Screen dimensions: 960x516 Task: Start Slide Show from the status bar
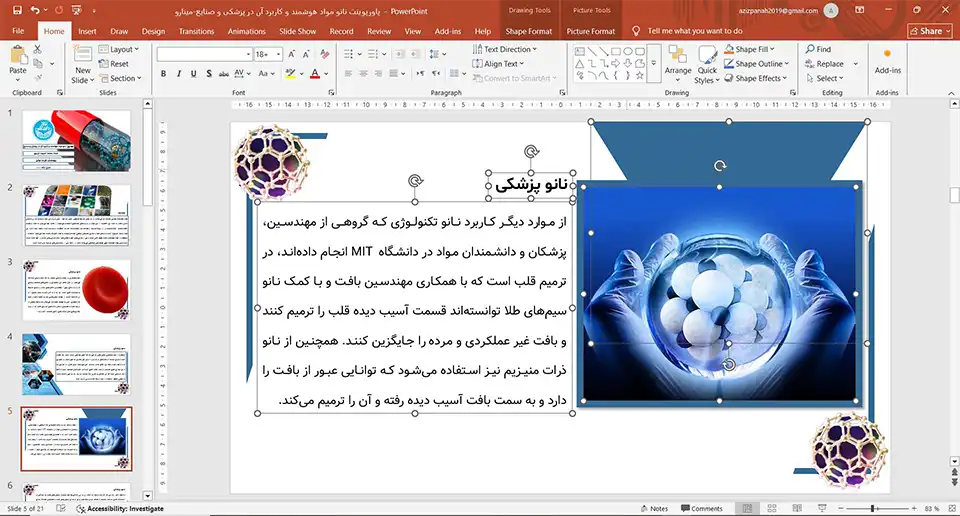coord(822,509)
